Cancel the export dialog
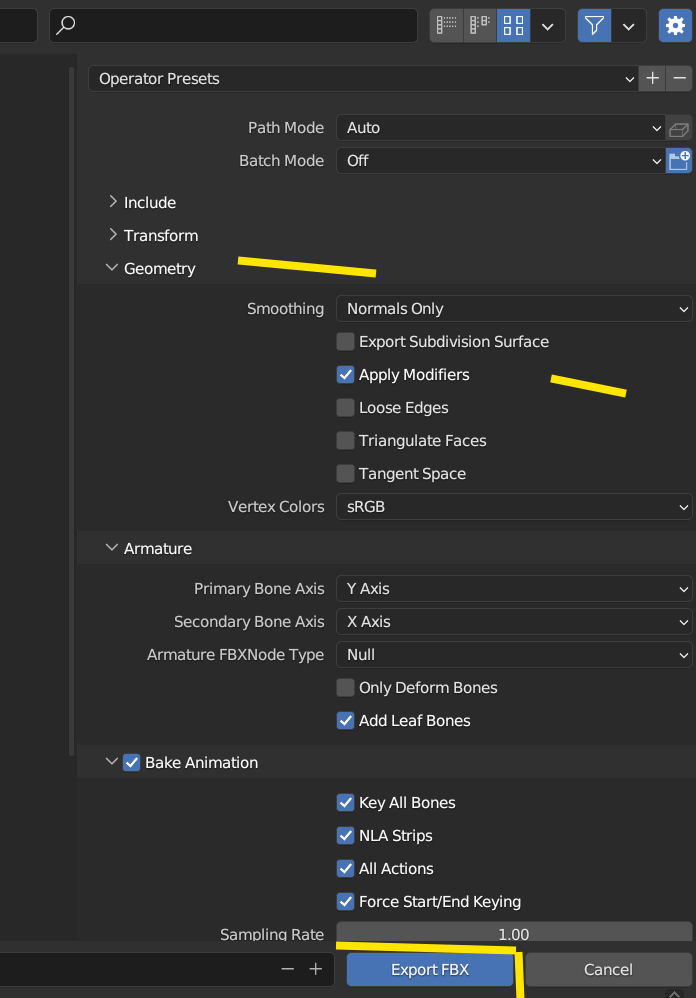 [608, 969]
